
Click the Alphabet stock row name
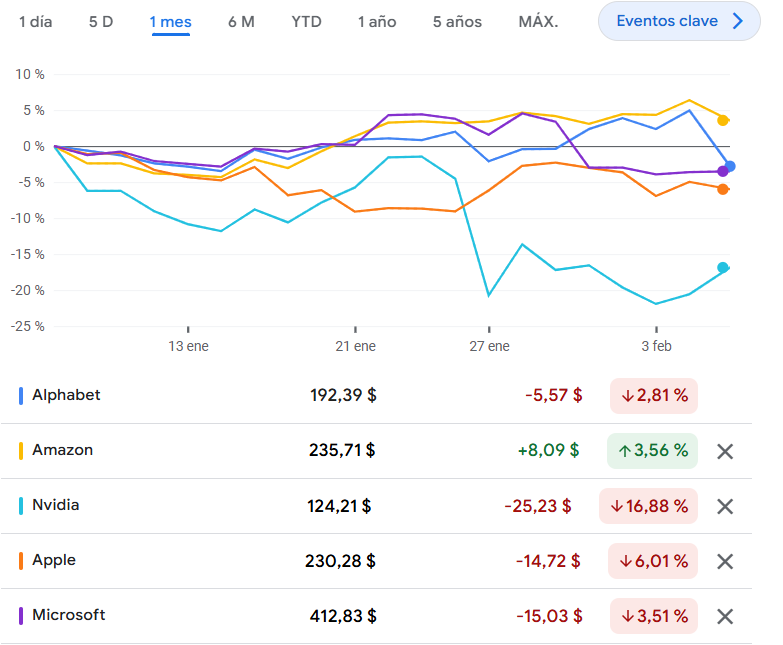(x=66, y=395)
